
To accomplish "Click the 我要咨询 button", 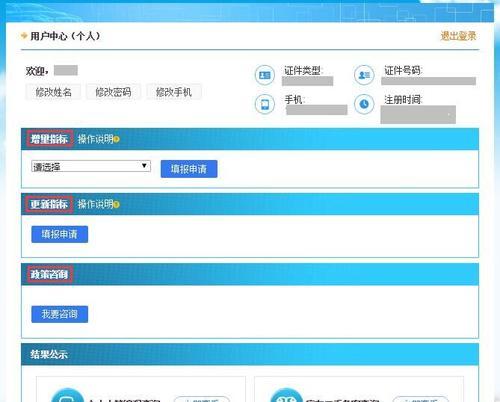I will 60,314.
